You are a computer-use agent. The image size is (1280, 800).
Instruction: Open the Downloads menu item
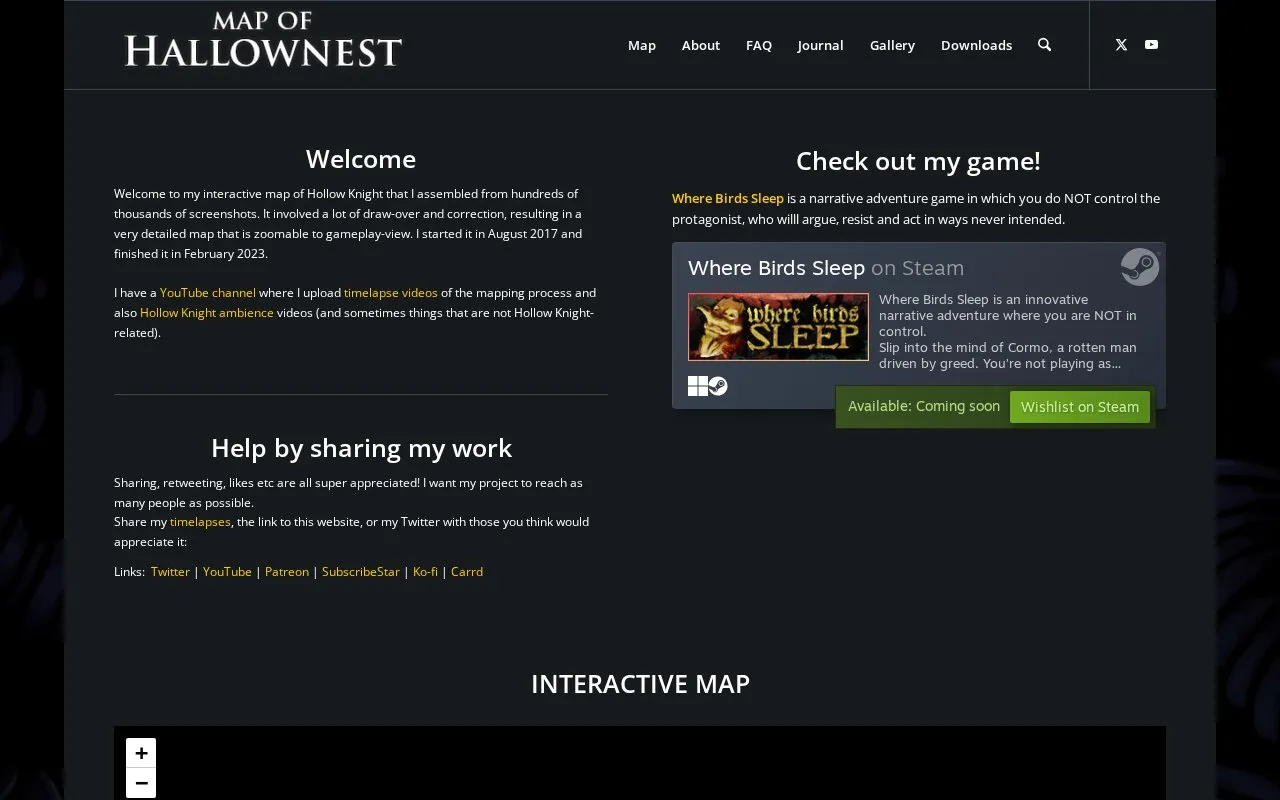tap(976, 45)
